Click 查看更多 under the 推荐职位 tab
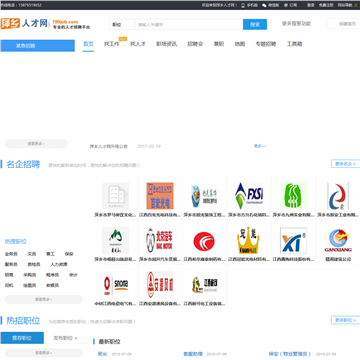360x360 pixels. [x=44, y=353]
